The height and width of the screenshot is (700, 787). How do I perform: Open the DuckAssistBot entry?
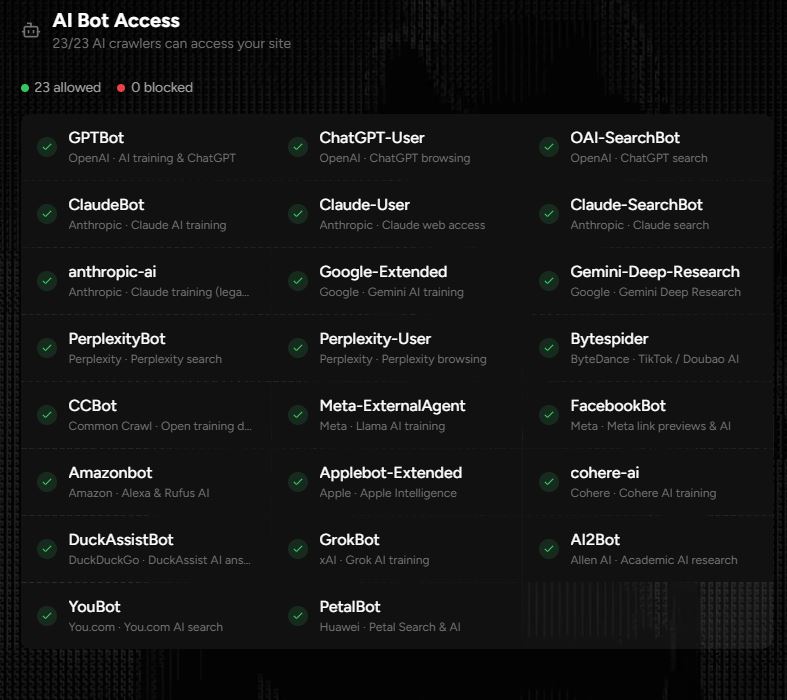point(121,540)
